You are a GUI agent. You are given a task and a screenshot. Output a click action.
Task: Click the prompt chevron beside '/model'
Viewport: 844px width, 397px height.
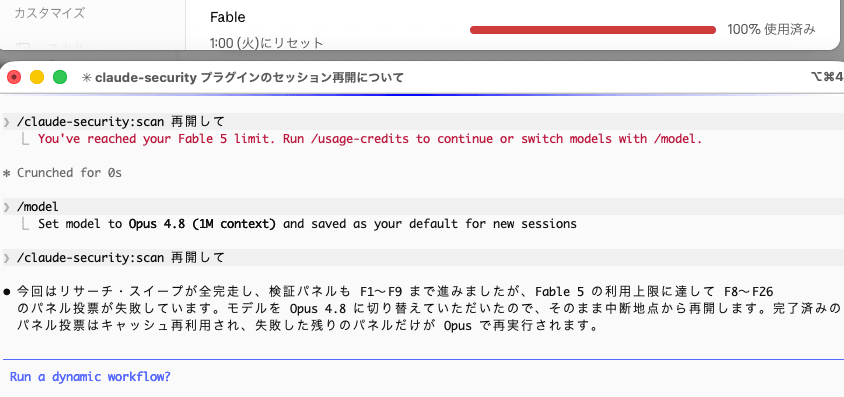point(6,207)
